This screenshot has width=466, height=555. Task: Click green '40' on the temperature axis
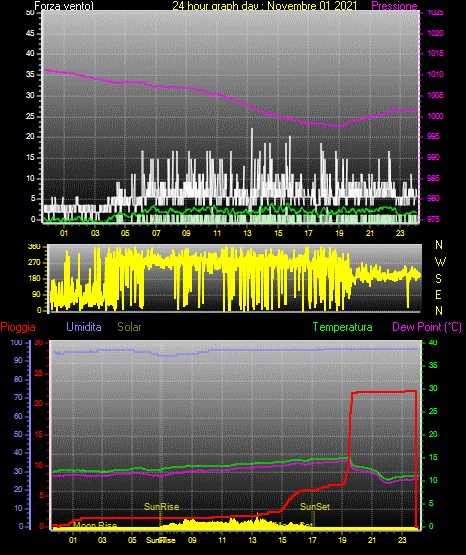pos(433,342)
